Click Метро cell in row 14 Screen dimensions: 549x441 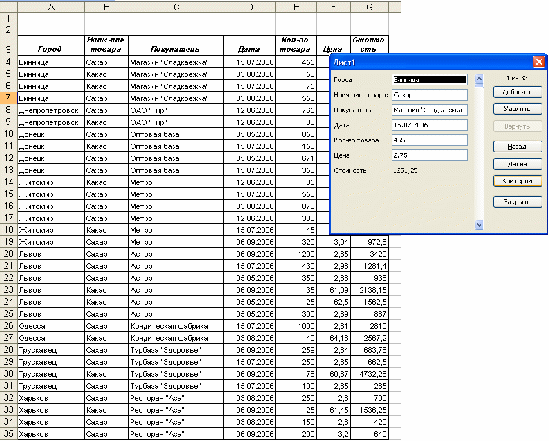[x=176, y=182]
